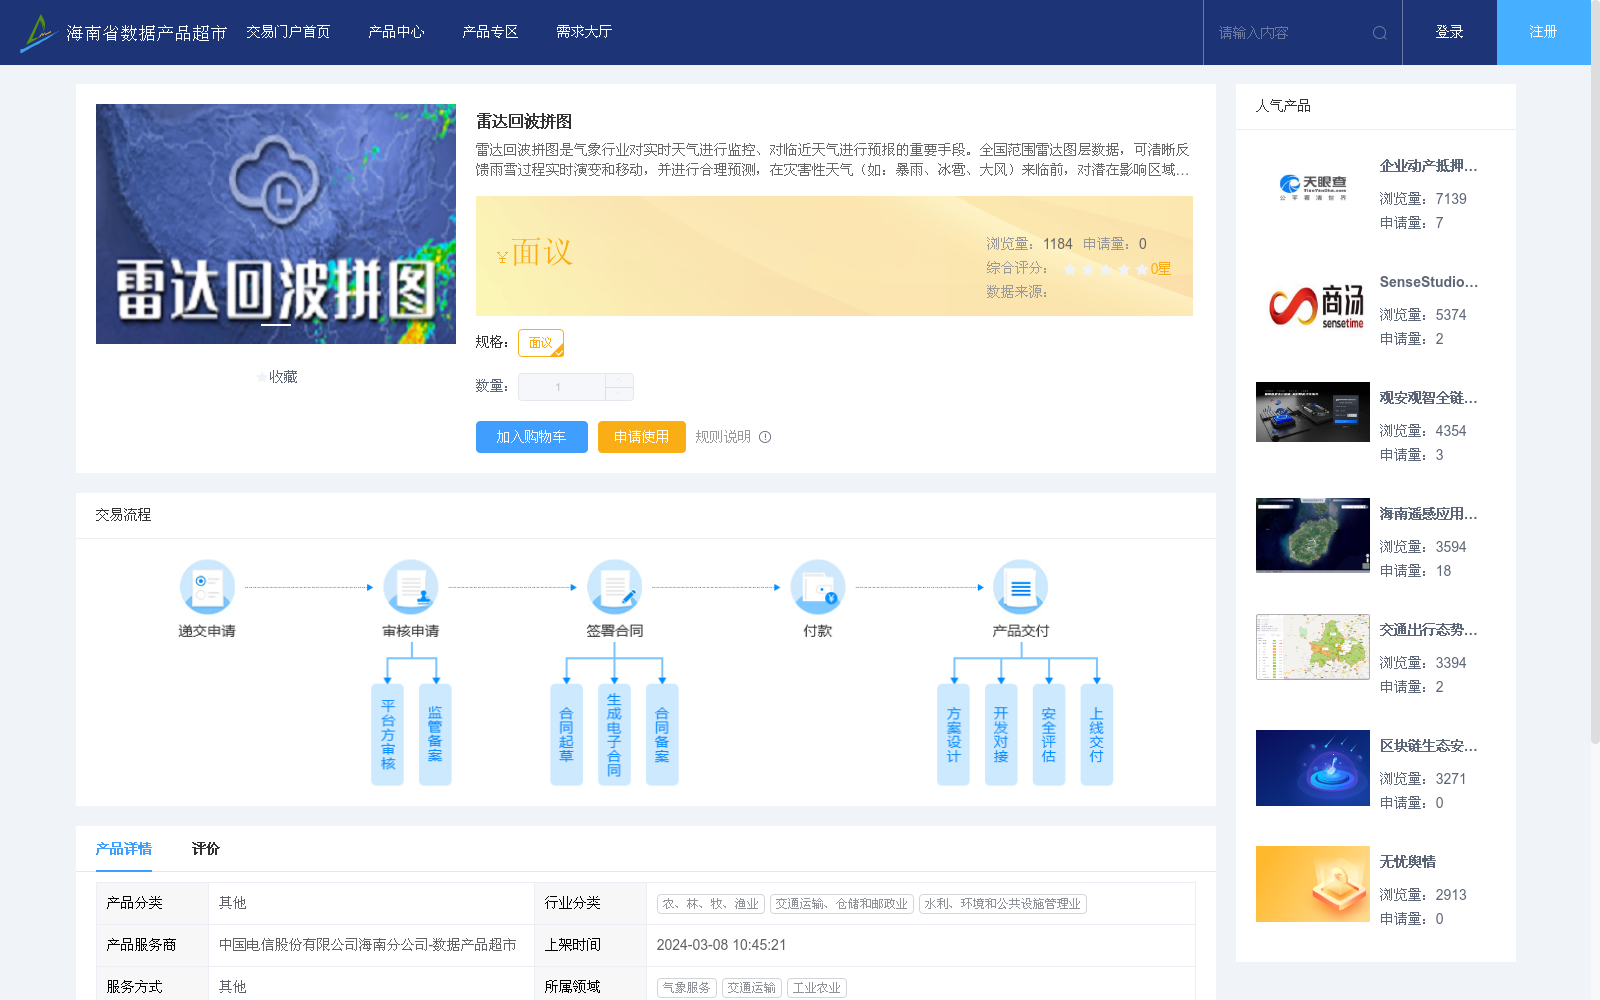This screenshot has height=1000, width=1600.
Task: Open the 交通出行态势 product thumbnail
Action: pyautogui.click(x=1313, y=647)
